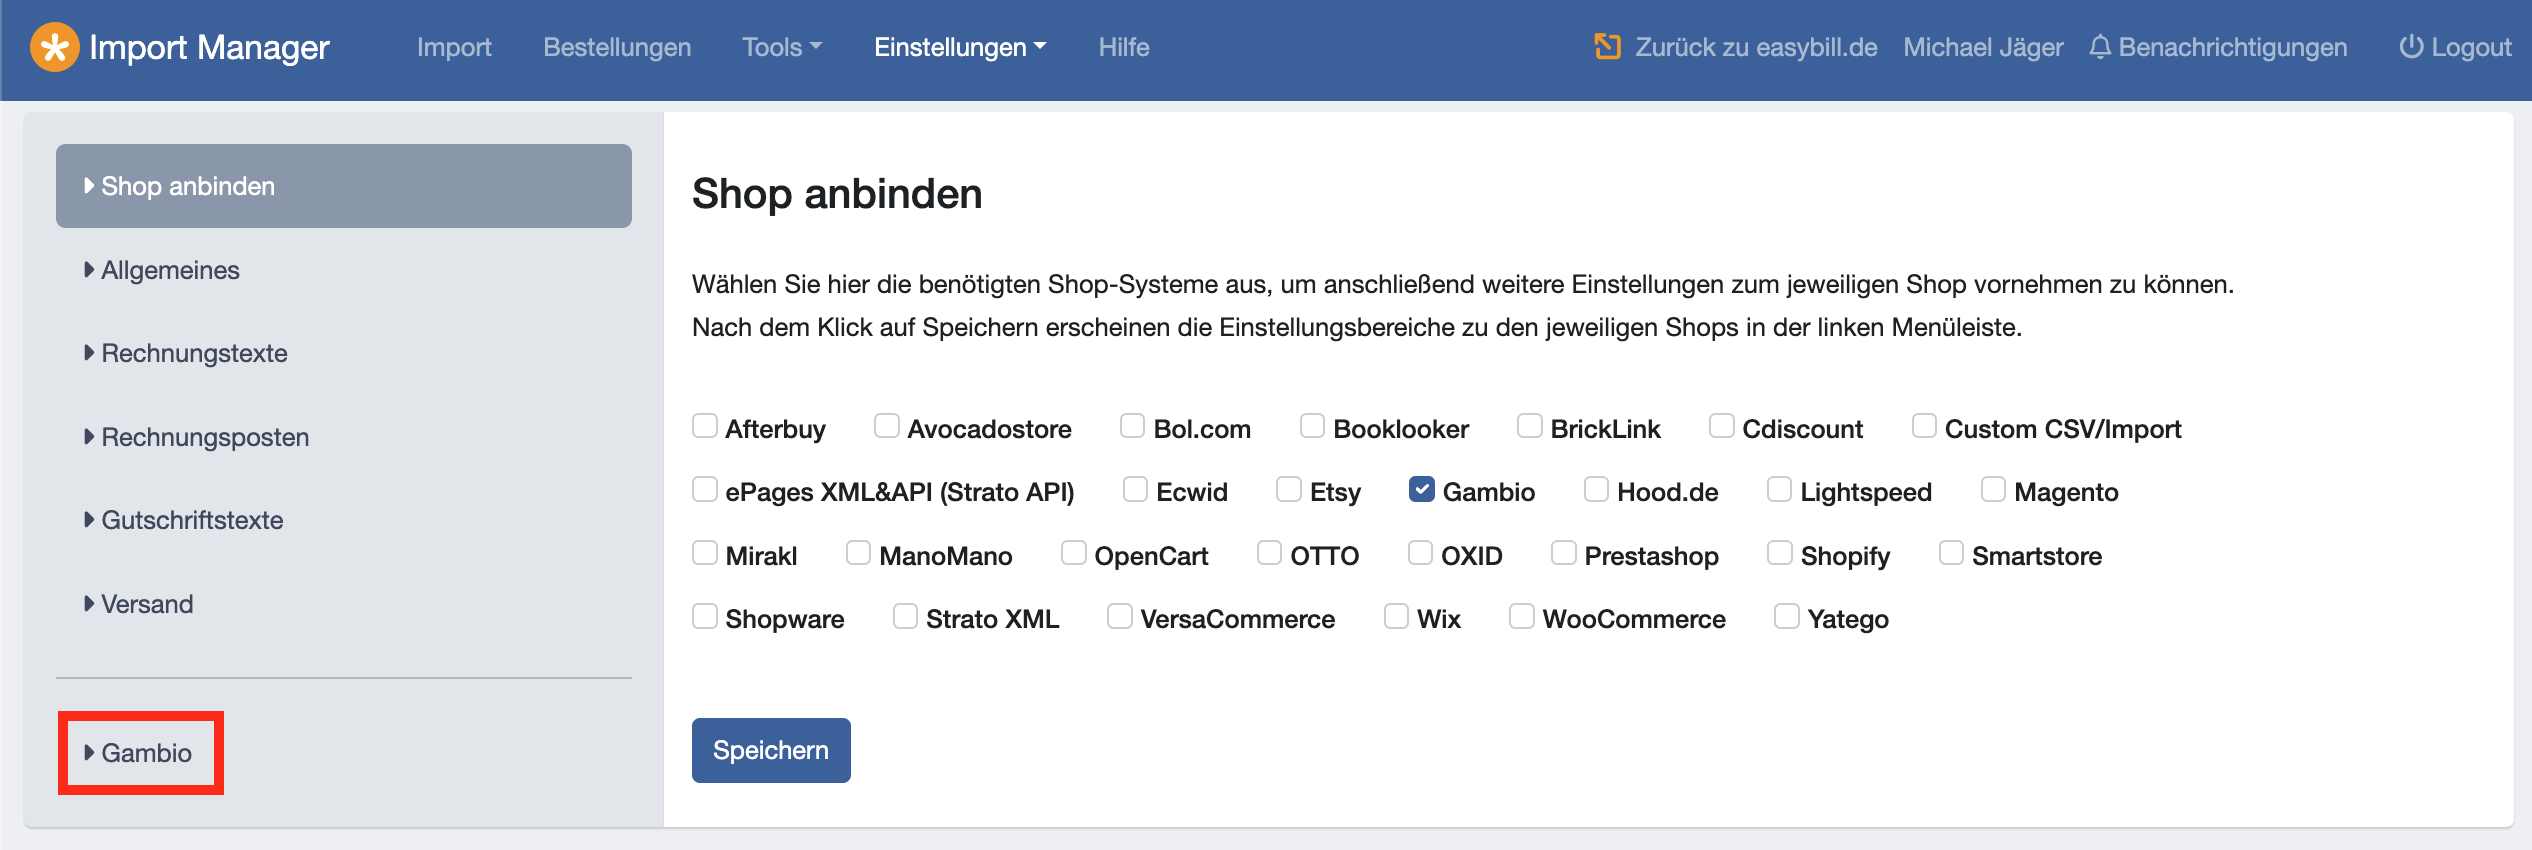
Task: Follow the Zurück zu easybill.de link
Action: point(1756,47)
